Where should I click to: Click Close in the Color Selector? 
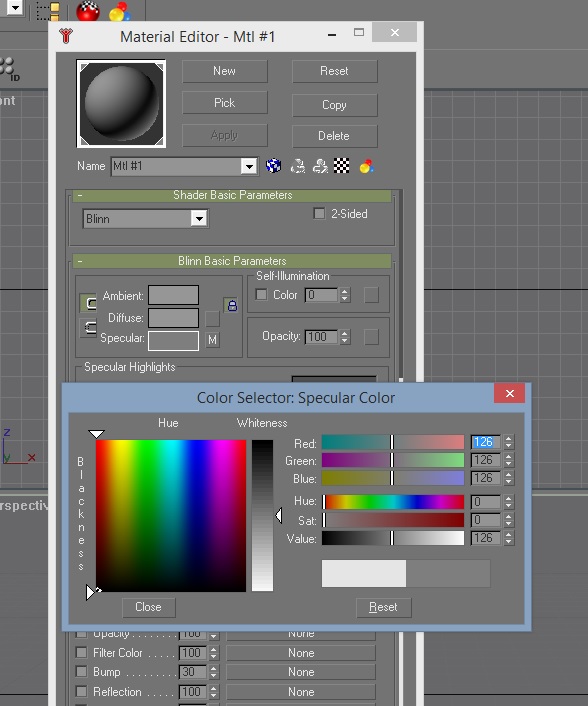click(149, 607)
